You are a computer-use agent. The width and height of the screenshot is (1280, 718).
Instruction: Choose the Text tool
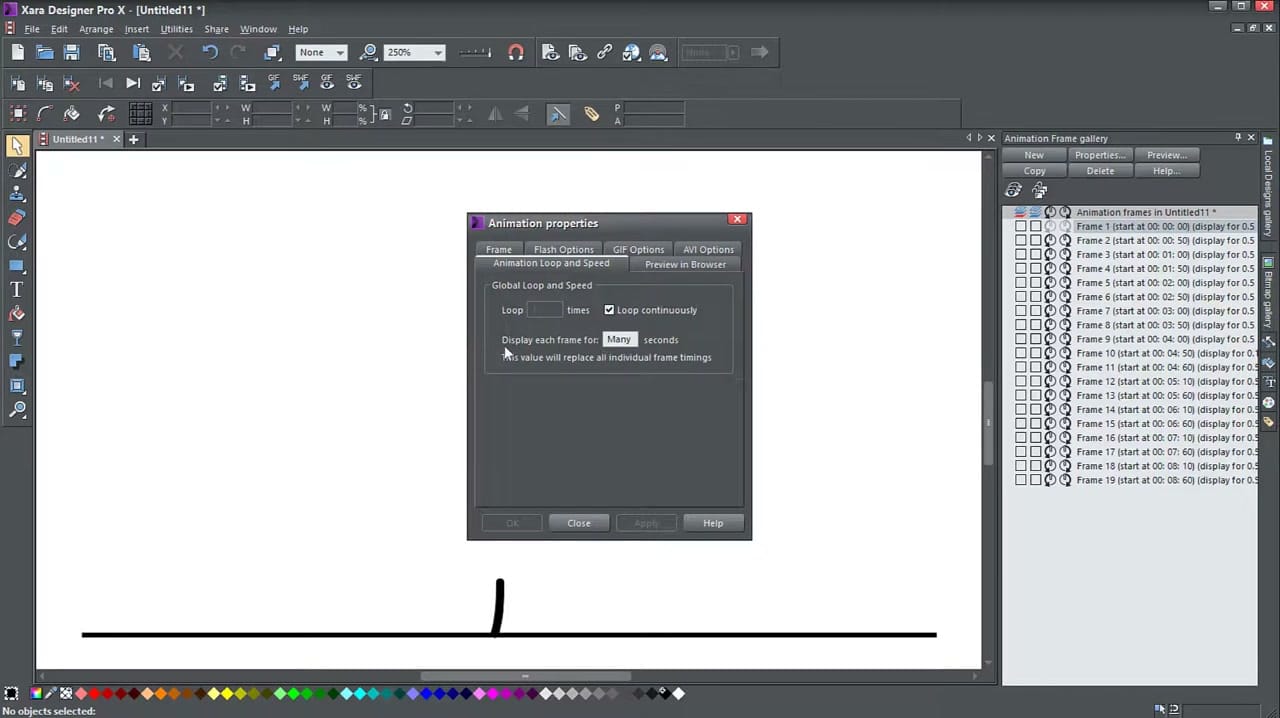click(17, 290)
